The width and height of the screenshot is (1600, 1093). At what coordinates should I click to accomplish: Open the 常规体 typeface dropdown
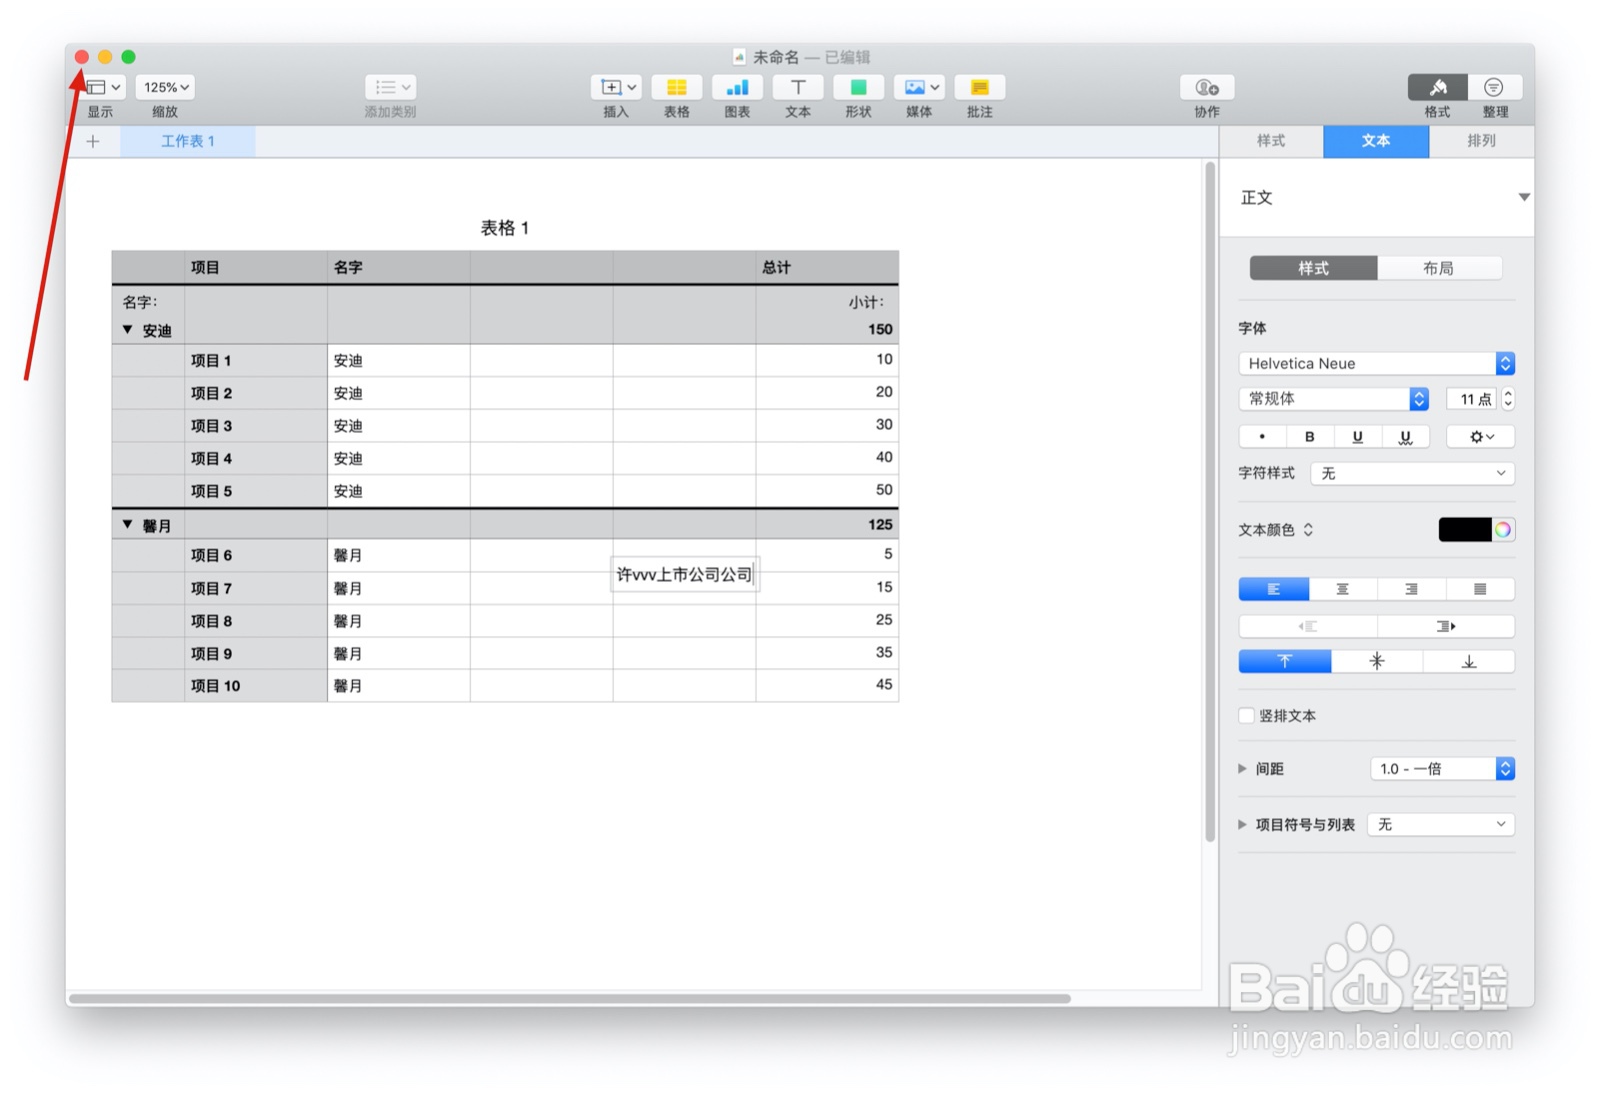[x=1334, y=398]
